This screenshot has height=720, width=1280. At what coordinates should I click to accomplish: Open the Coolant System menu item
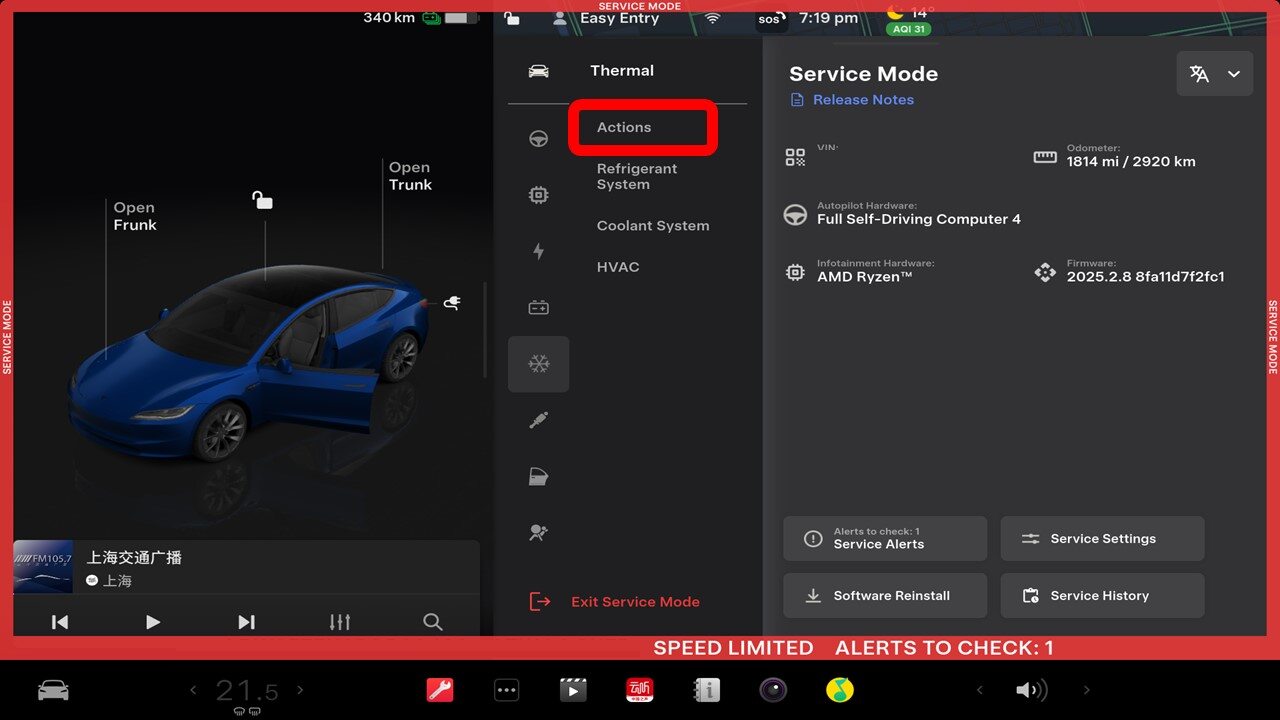click(x=653, y=226)
